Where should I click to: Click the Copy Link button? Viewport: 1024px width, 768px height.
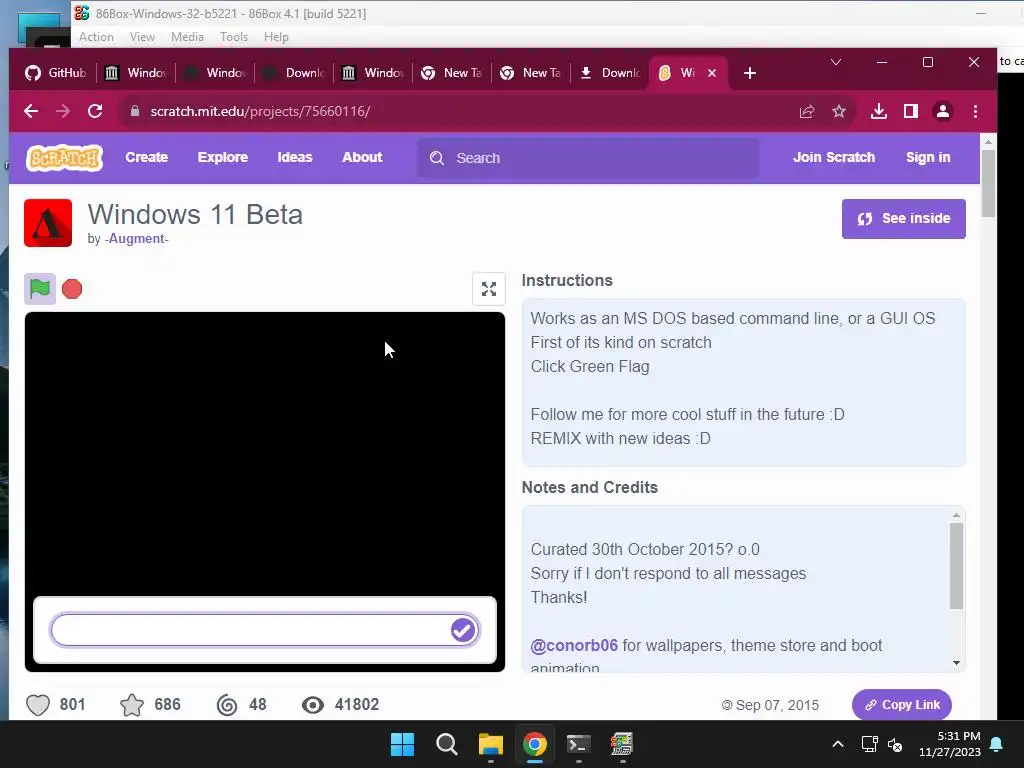click(x=901, y=705)
